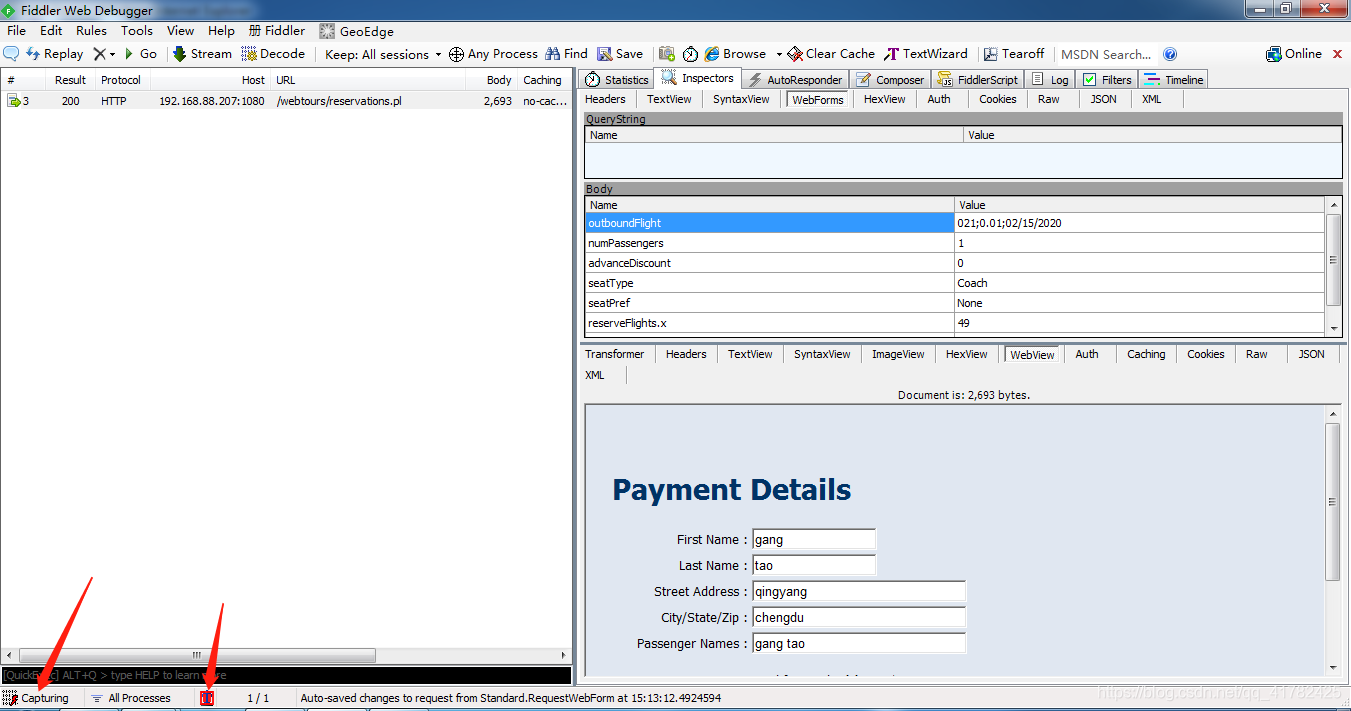Viewport: 1351px width, 711px height.
Task: Open the Remove sessions X dropdown
Action: [x=104, y=54]
